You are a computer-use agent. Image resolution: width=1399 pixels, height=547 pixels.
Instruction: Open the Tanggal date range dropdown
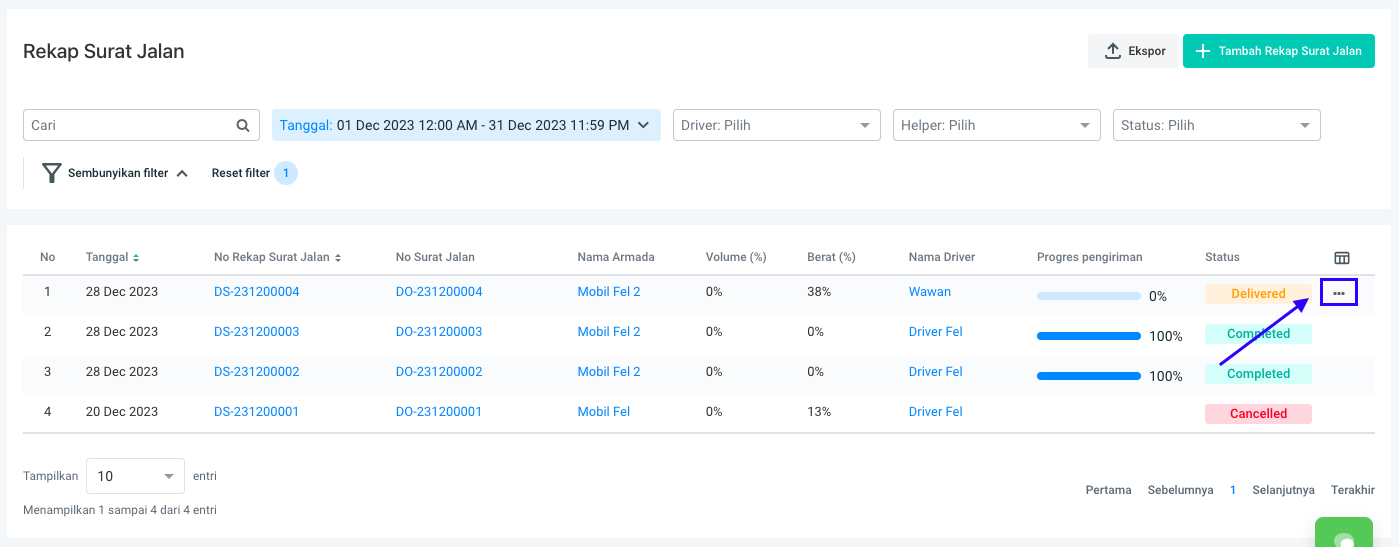[x=466, y=125]
